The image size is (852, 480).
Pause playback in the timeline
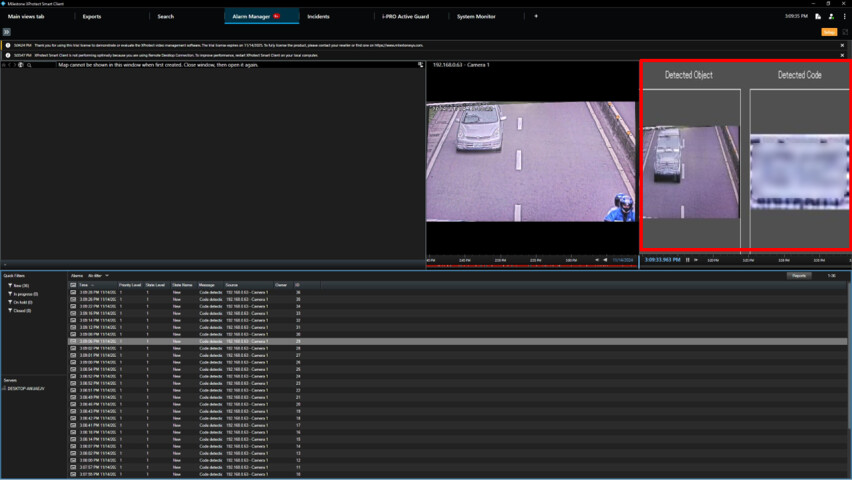click(x=688, y=260)
